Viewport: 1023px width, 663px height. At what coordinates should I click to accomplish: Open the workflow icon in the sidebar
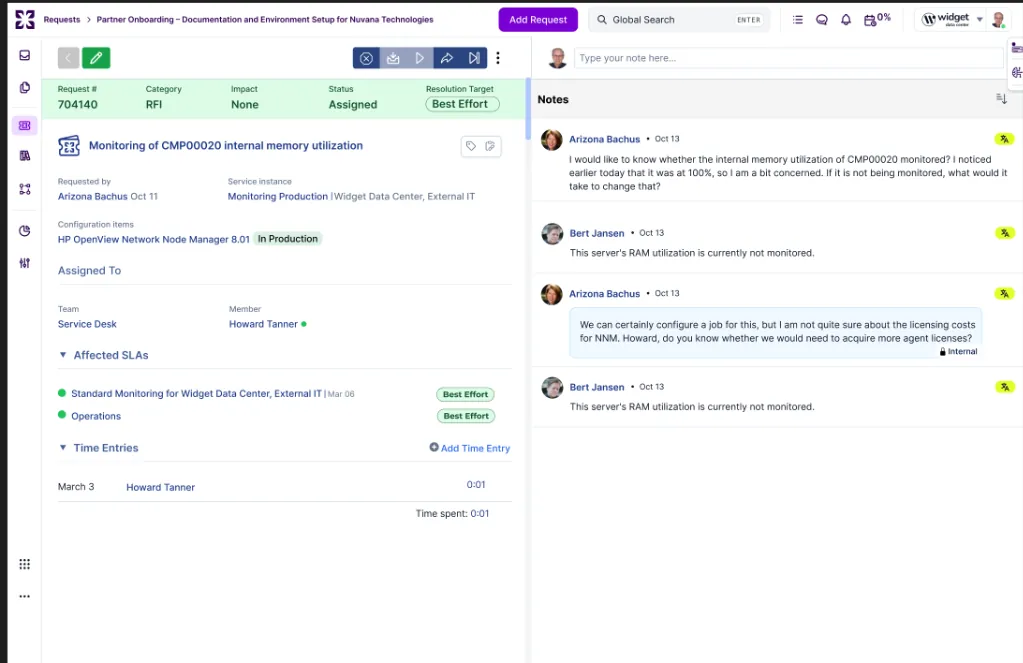(x=25, y=189)
